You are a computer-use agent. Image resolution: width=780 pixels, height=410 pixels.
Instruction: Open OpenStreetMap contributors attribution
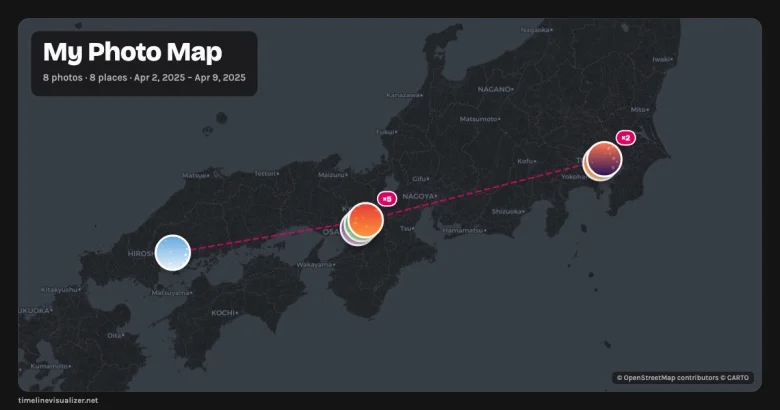682,378
